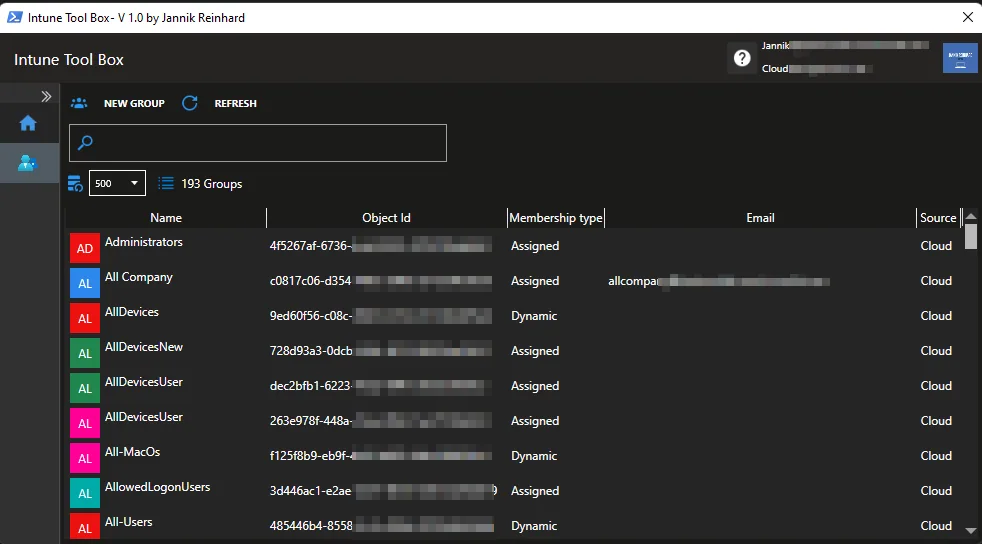The height and width of the screenshot is (544, 982).
Task: Click the New Group people icon
Action: click(79, 103)
